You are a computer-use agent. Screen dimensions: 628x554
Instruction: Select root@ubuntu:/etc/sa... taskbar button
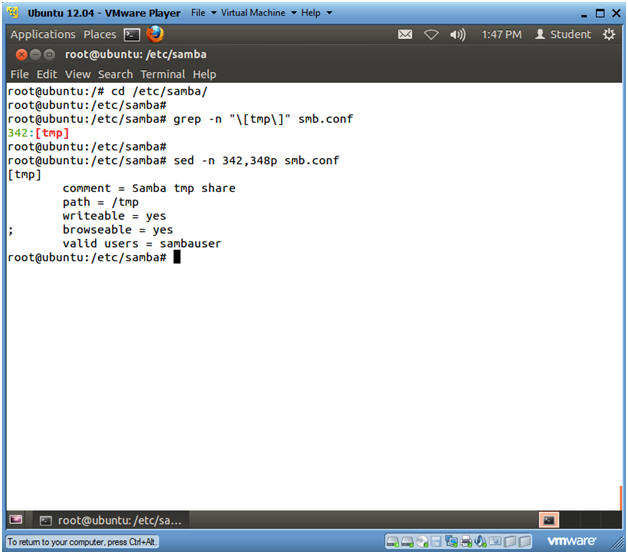click(111, 520)
